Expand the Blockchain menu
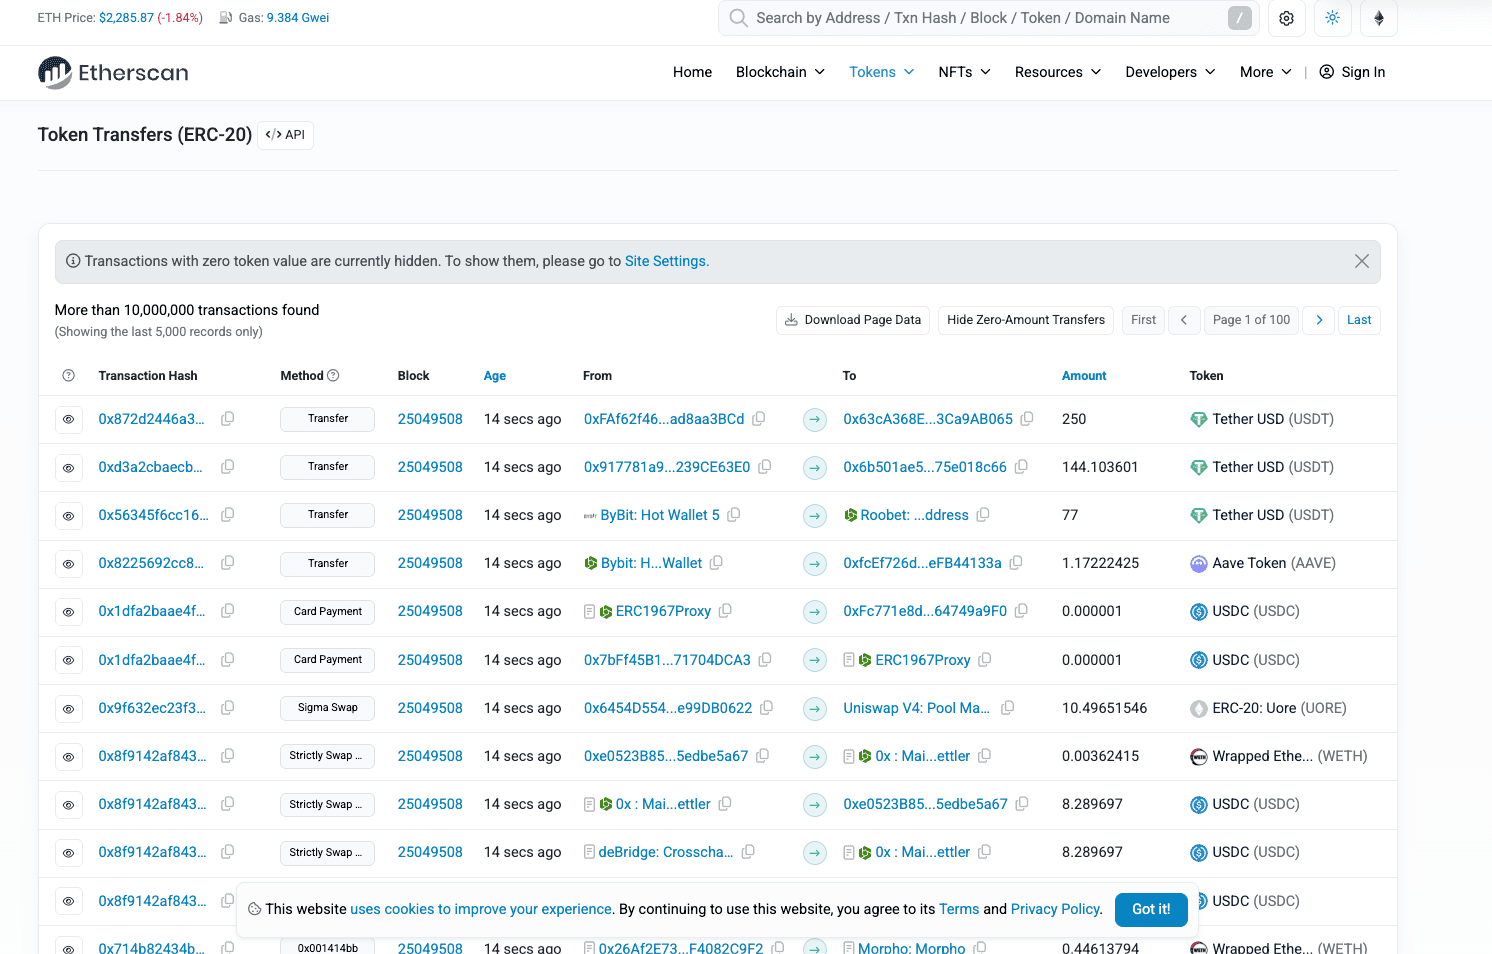The width and height of the screenshot is (1492, 954). [x=780, y=72]
